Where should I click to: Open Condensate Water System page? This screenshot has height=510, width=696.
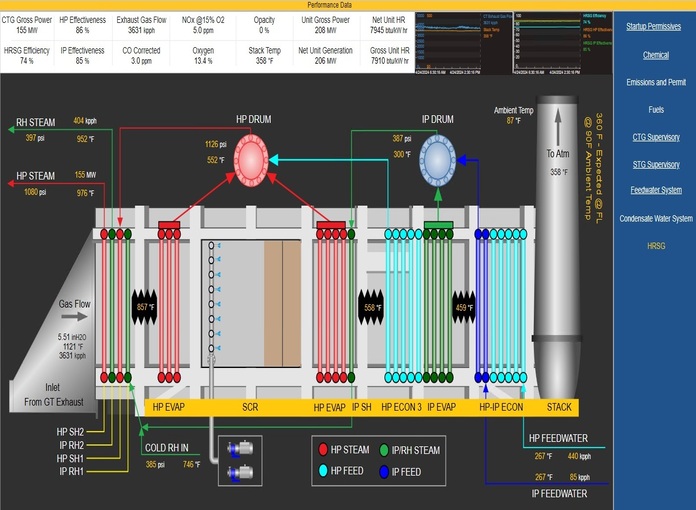656,218
